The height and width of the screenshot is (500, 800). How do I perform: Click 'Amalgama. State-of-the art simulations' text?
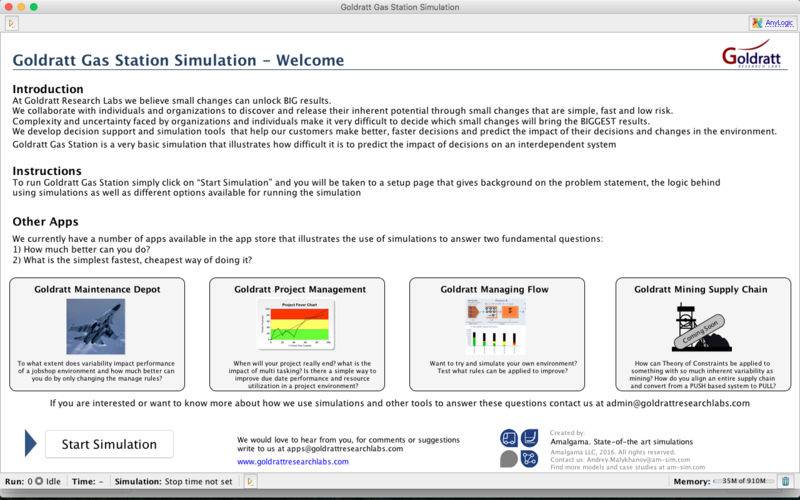click(621, 442)
